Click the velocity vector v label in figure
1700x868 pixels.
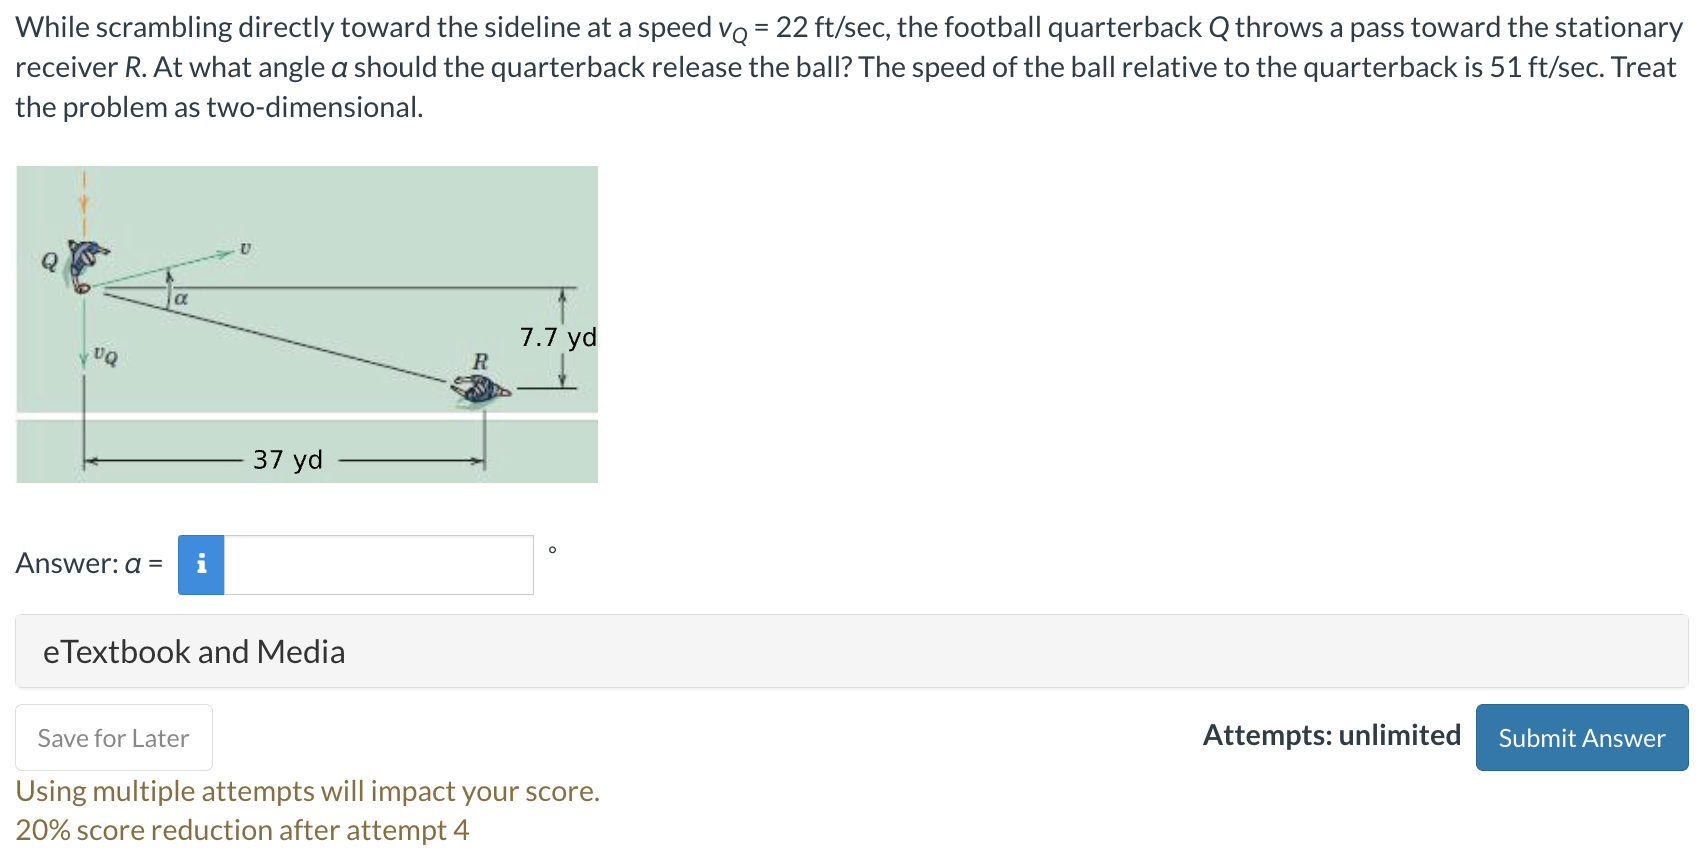(243, 249)
